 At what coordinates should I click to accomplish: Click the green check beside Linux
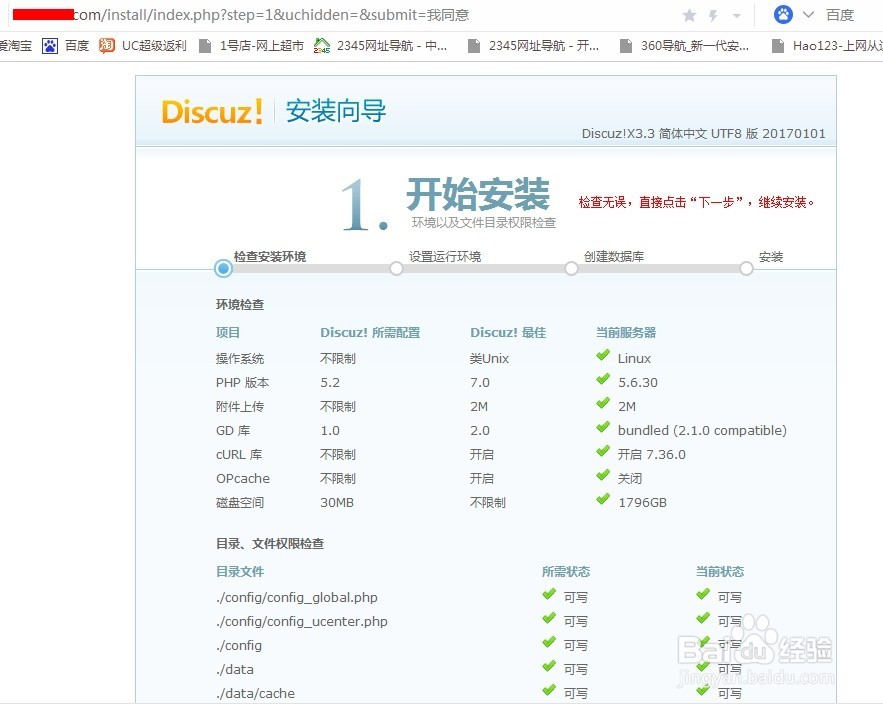[x=603, y=355]
